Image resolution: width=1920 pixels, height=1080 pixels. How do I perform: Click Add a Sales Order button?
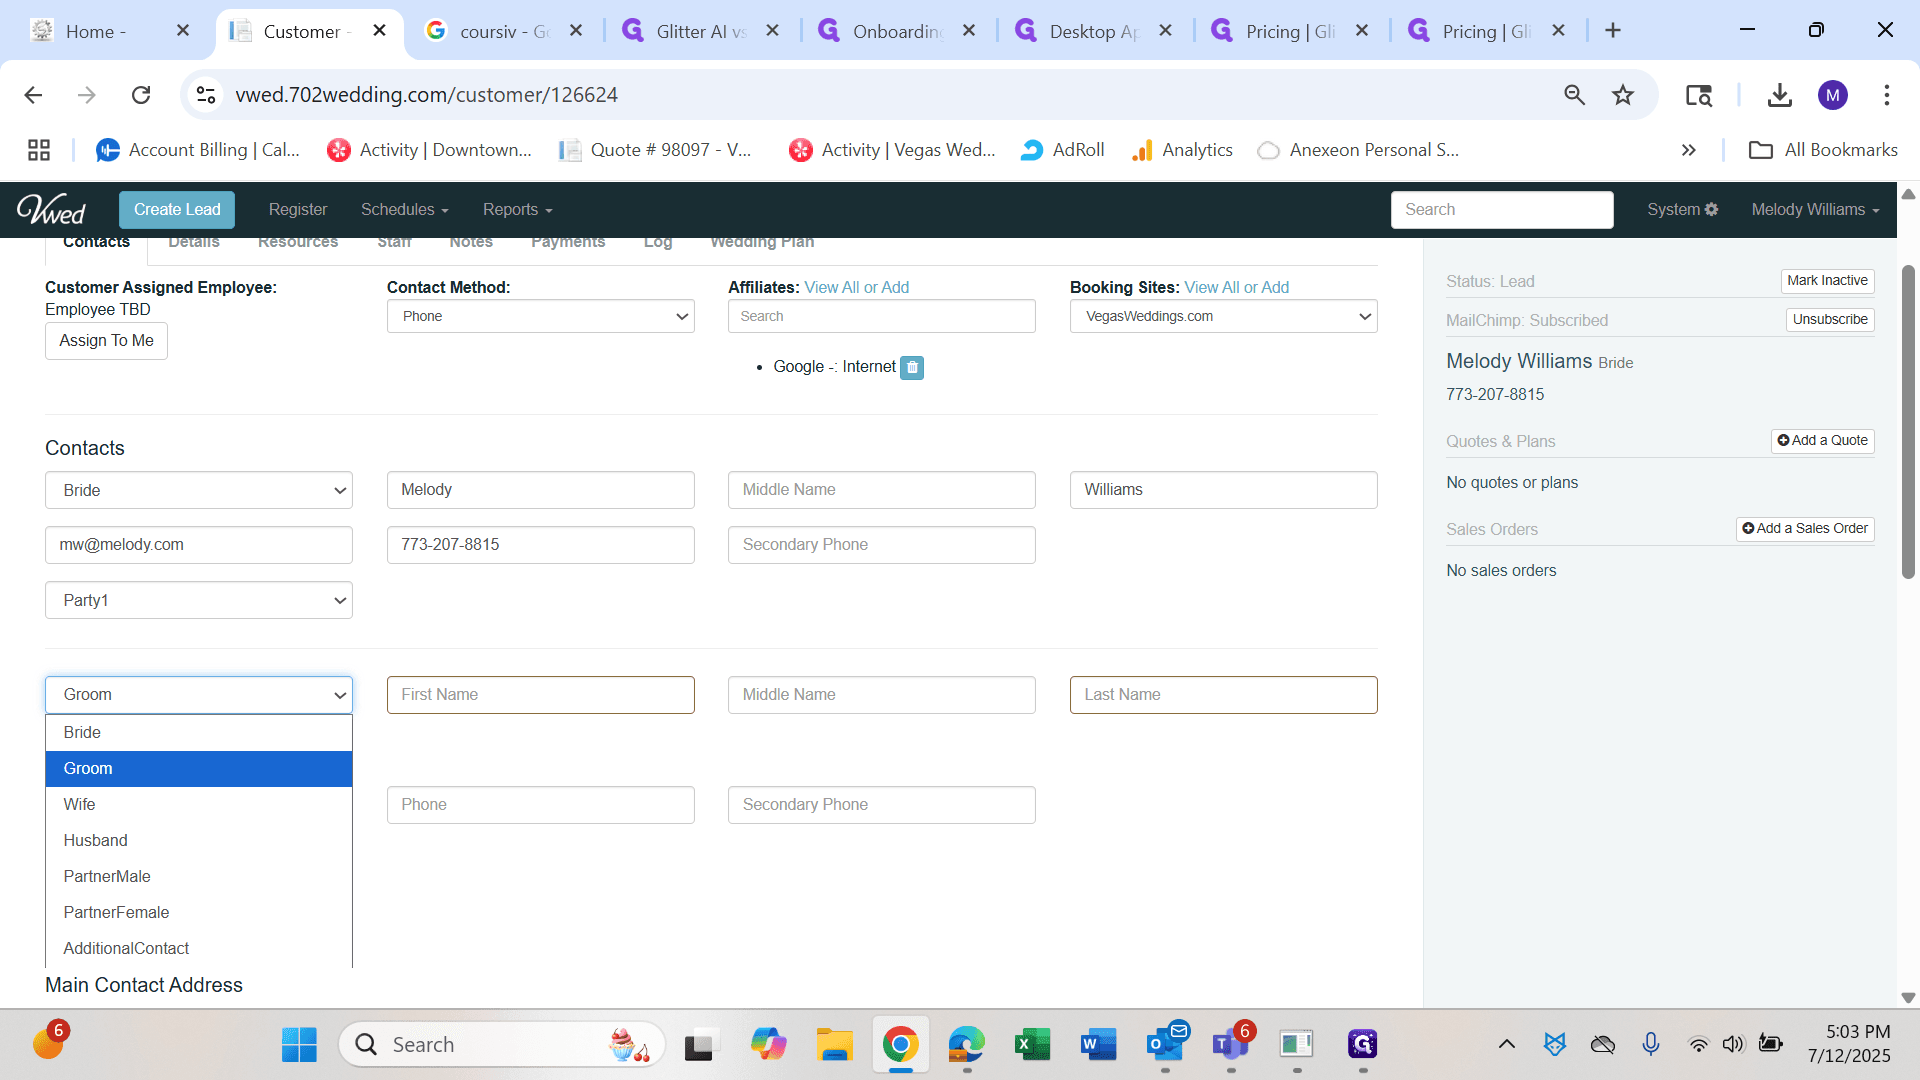pos(1805,529)
